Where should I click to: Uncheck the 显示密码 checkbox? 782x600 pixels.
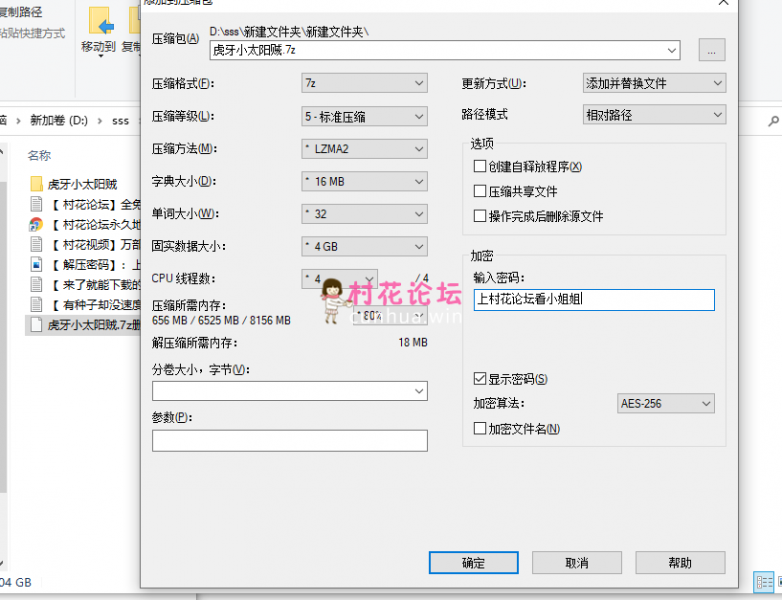480,380
